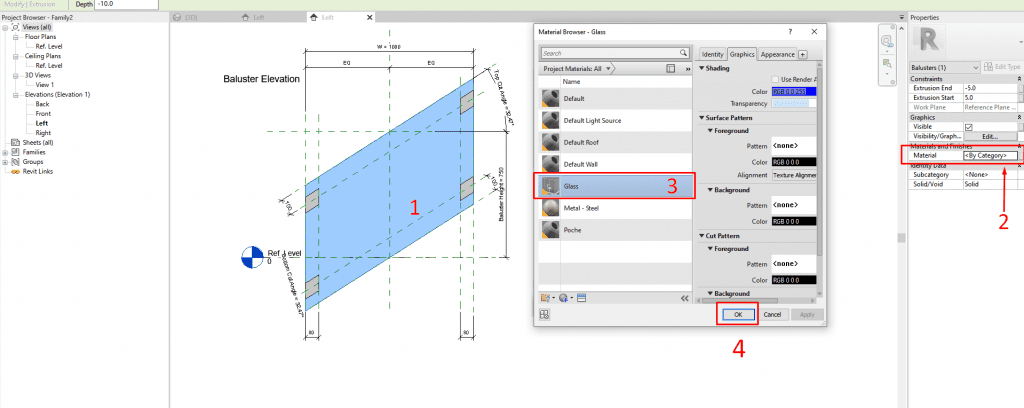Viewport: 1024px width, 408px height.
Task: Click the Revit Links icon in Project Browser
Action: click(x=15, y=171)
